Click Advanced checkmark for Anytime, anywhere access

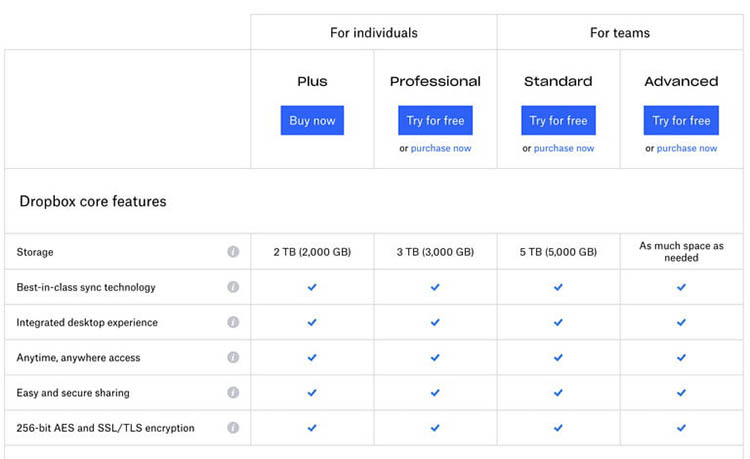[681, 357]
